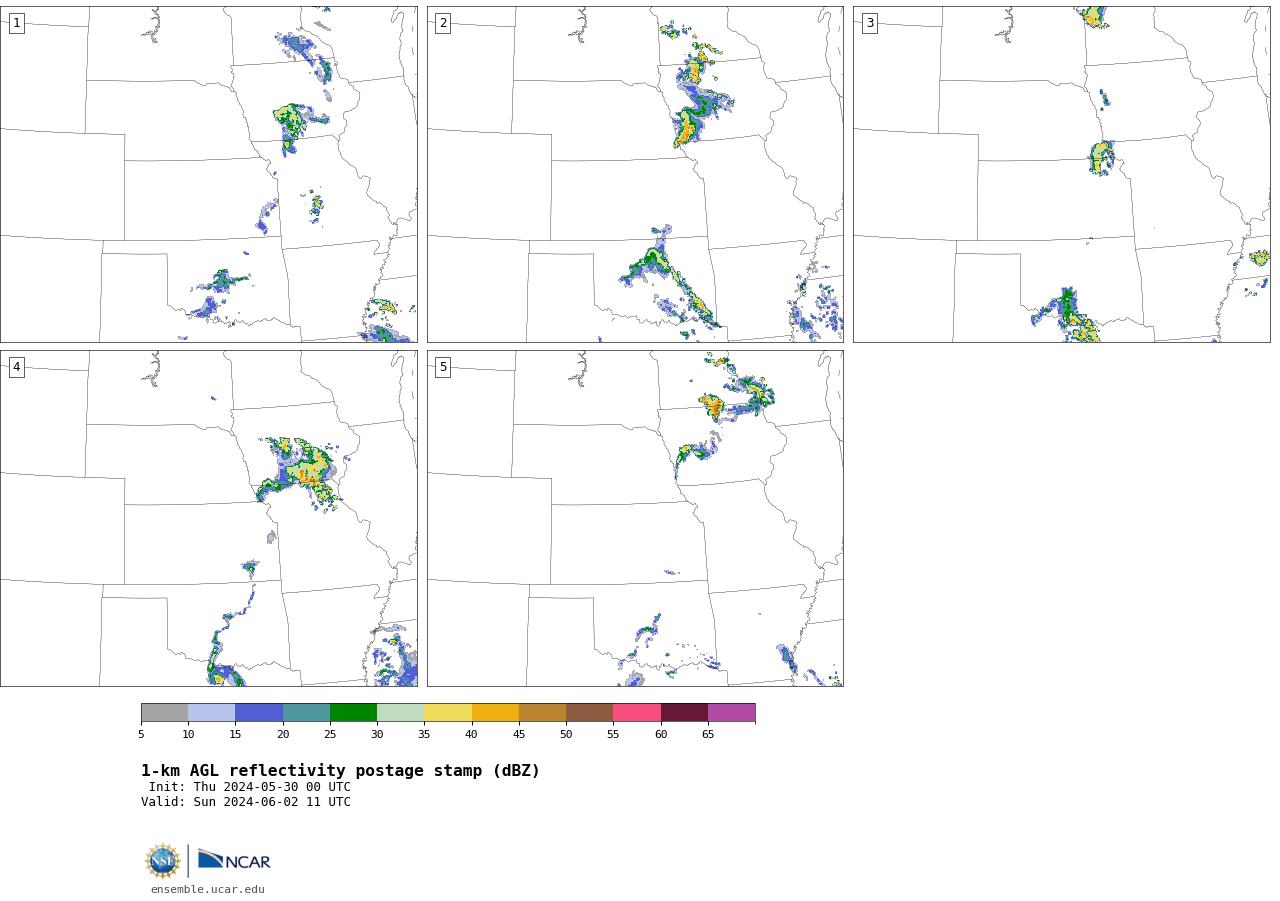
Task: Click the ensemble.ucar.edu text
Action: [208, 890]
